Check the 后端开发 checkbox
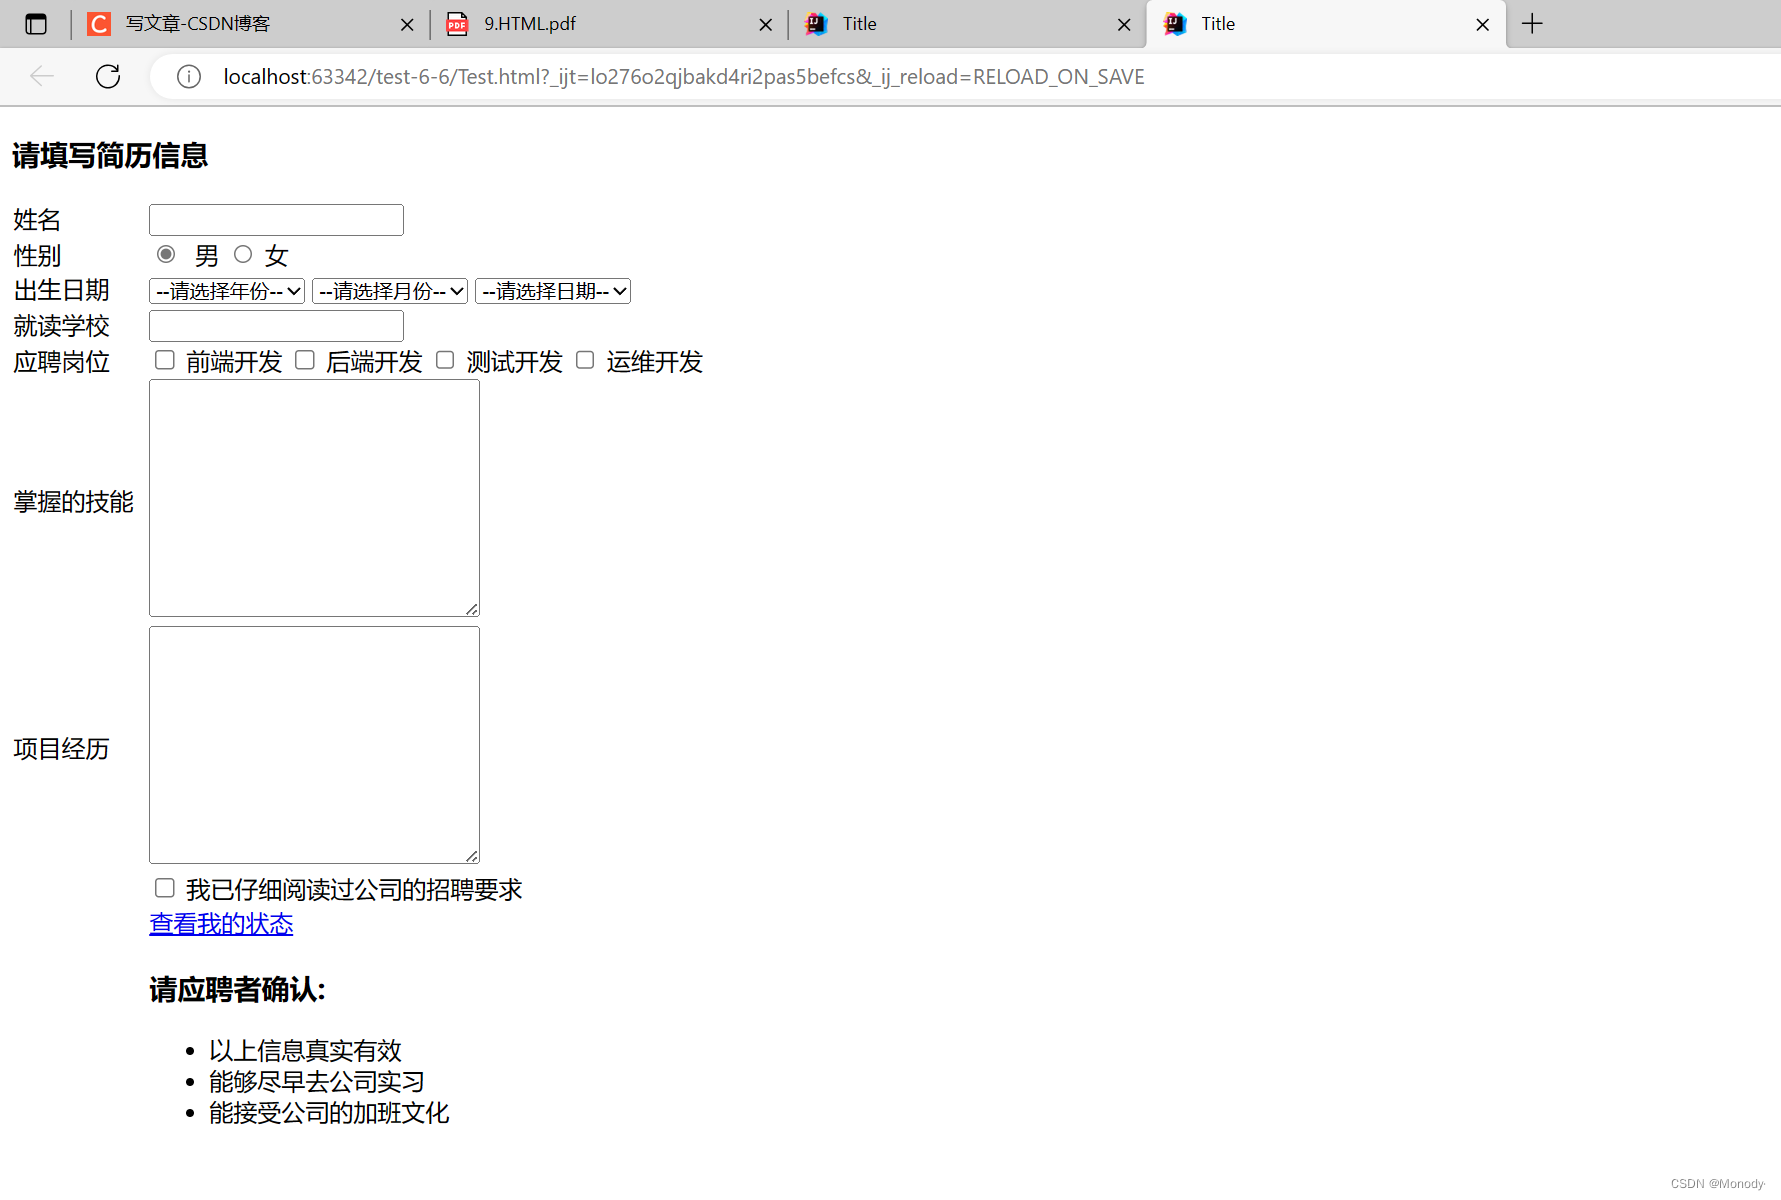The image size is (1781, 1200). (x=305, y=360)
